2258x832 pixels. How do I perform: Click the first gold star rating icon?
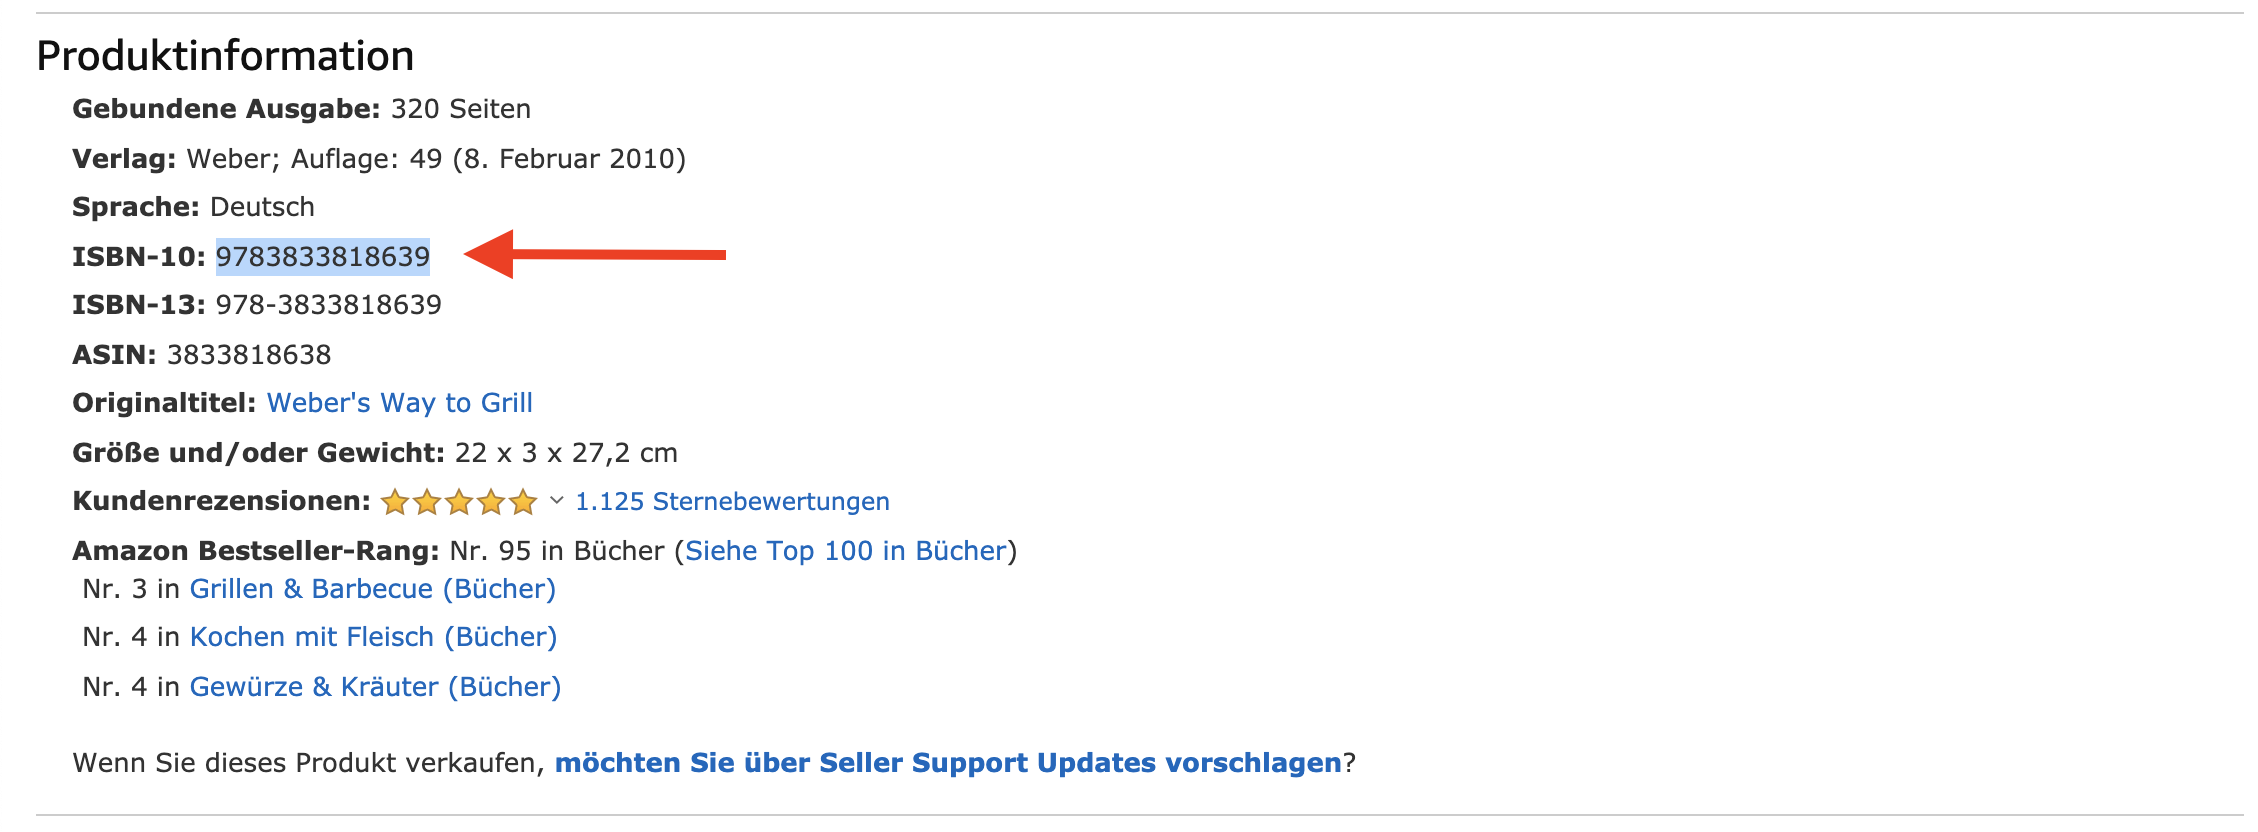(x=396, y=501)
